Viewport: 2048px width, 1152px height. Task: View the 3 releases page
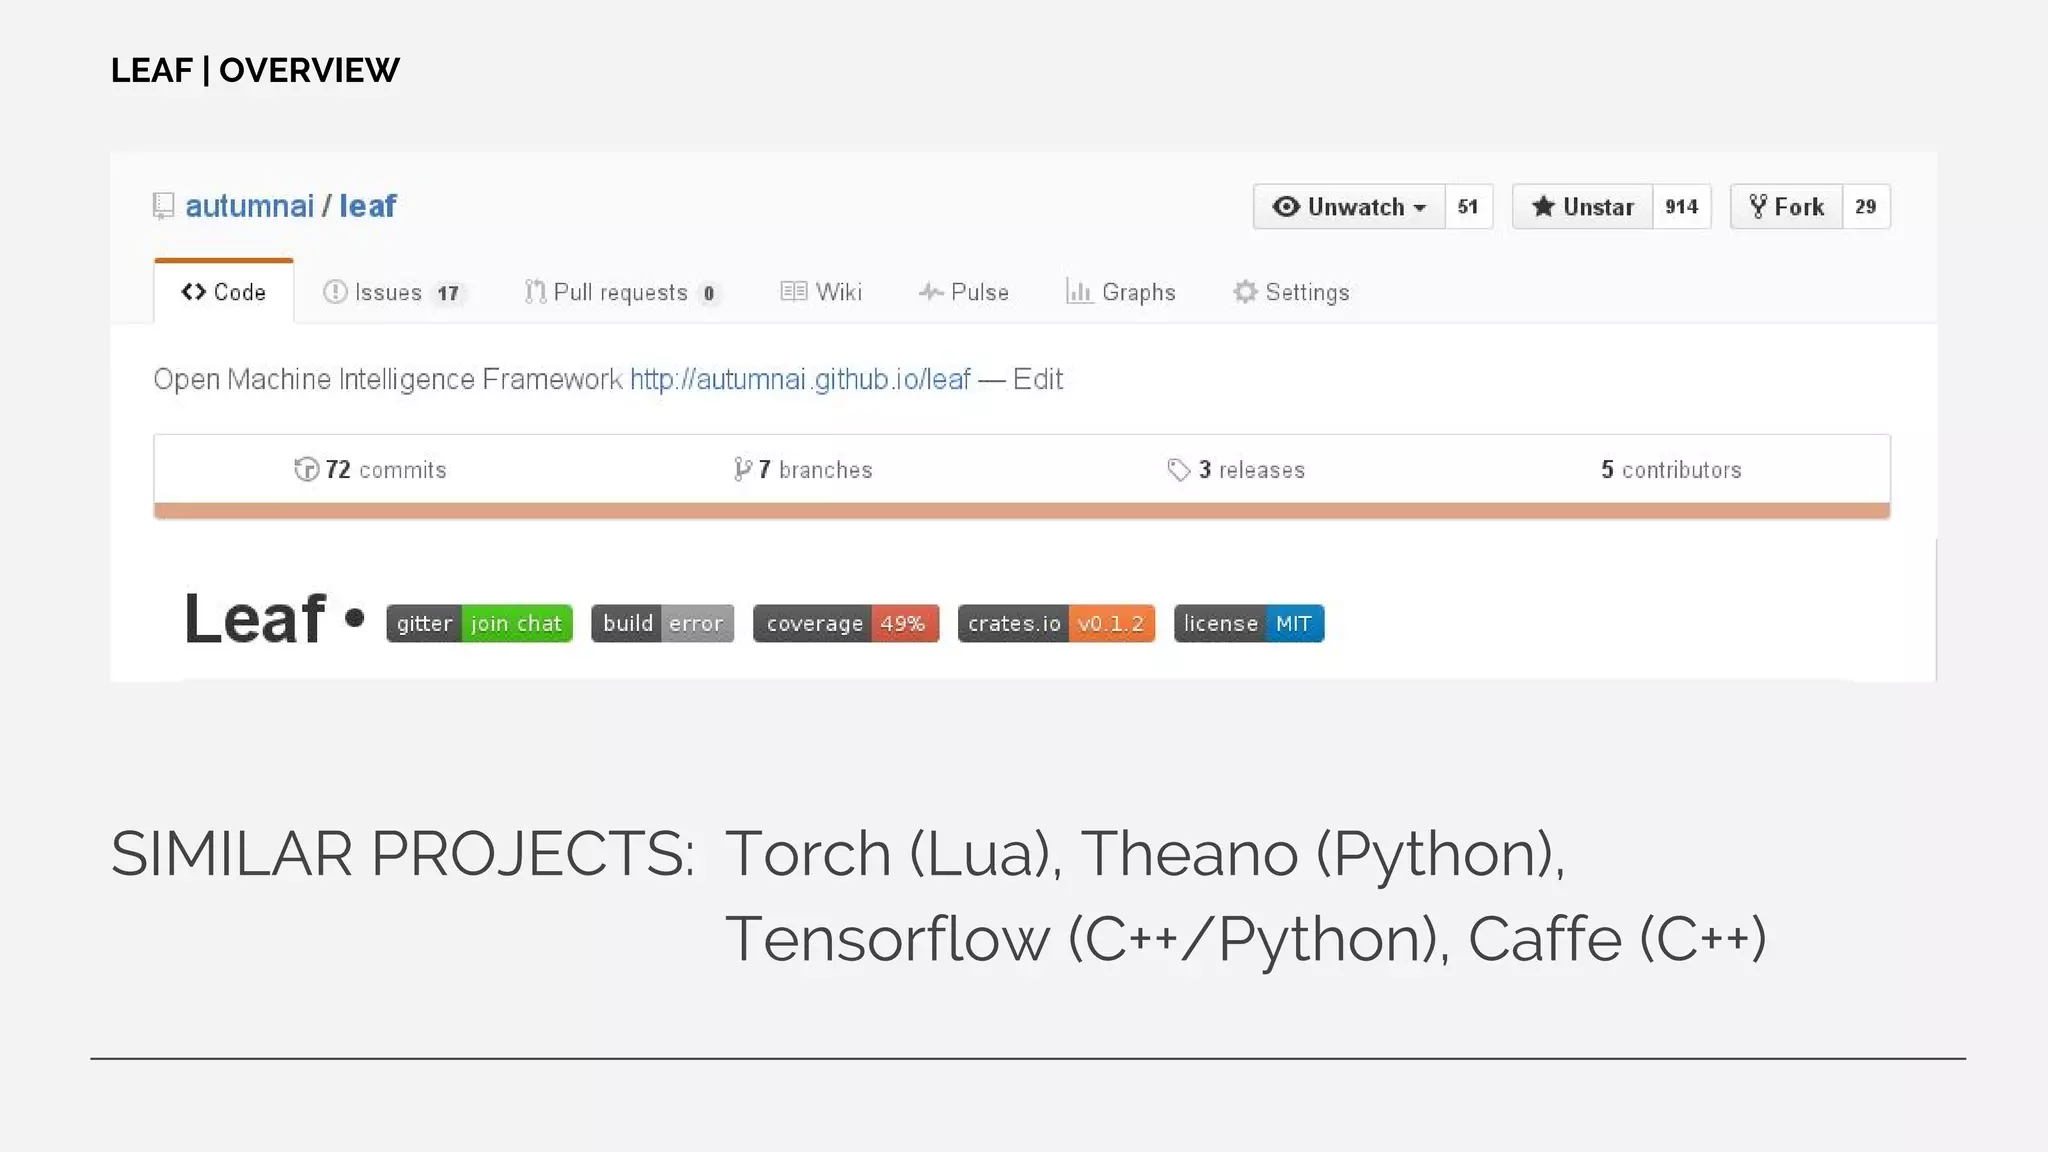click(x=1236, y=469)
